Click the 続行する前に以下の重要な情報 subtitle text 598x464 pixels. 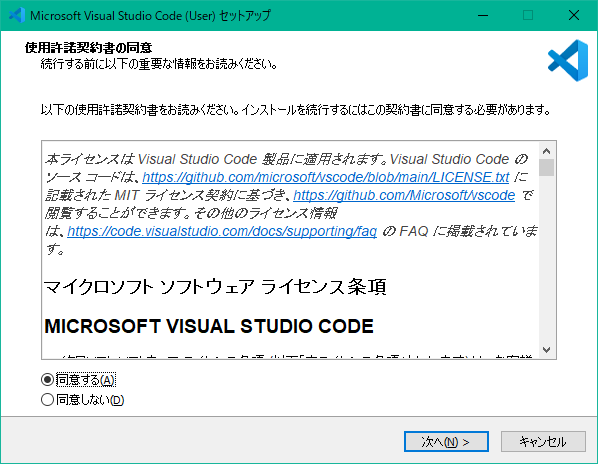[x=159, y=63]
